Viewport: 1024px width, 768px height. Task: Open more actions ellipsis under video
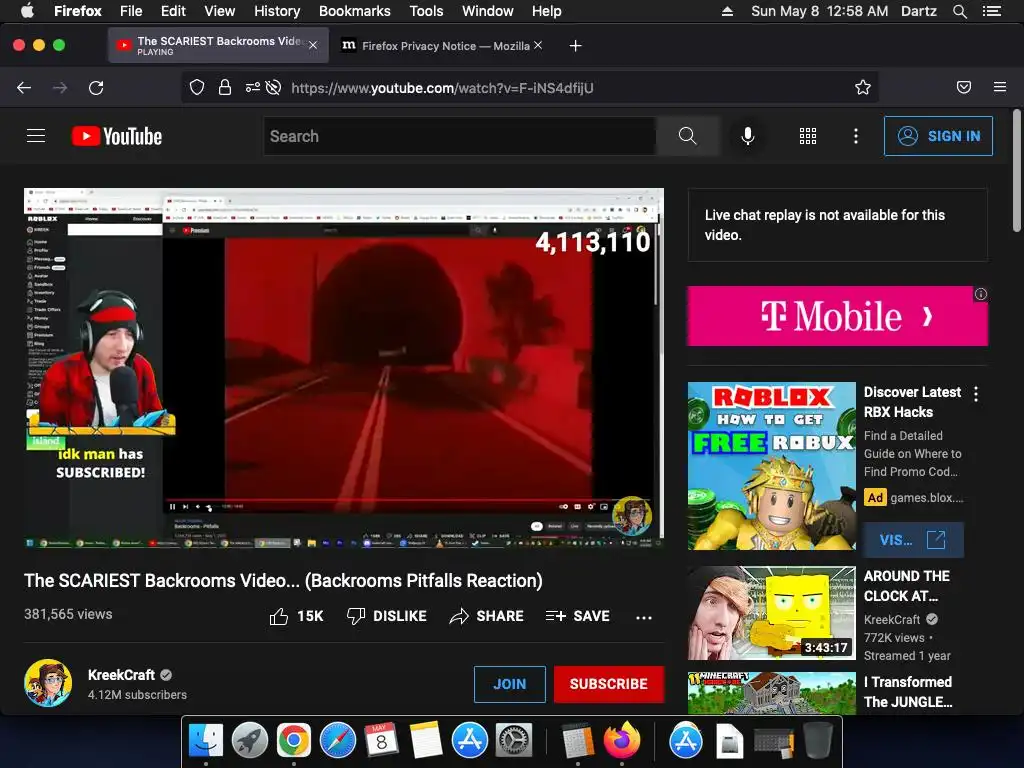click(644, 617)
